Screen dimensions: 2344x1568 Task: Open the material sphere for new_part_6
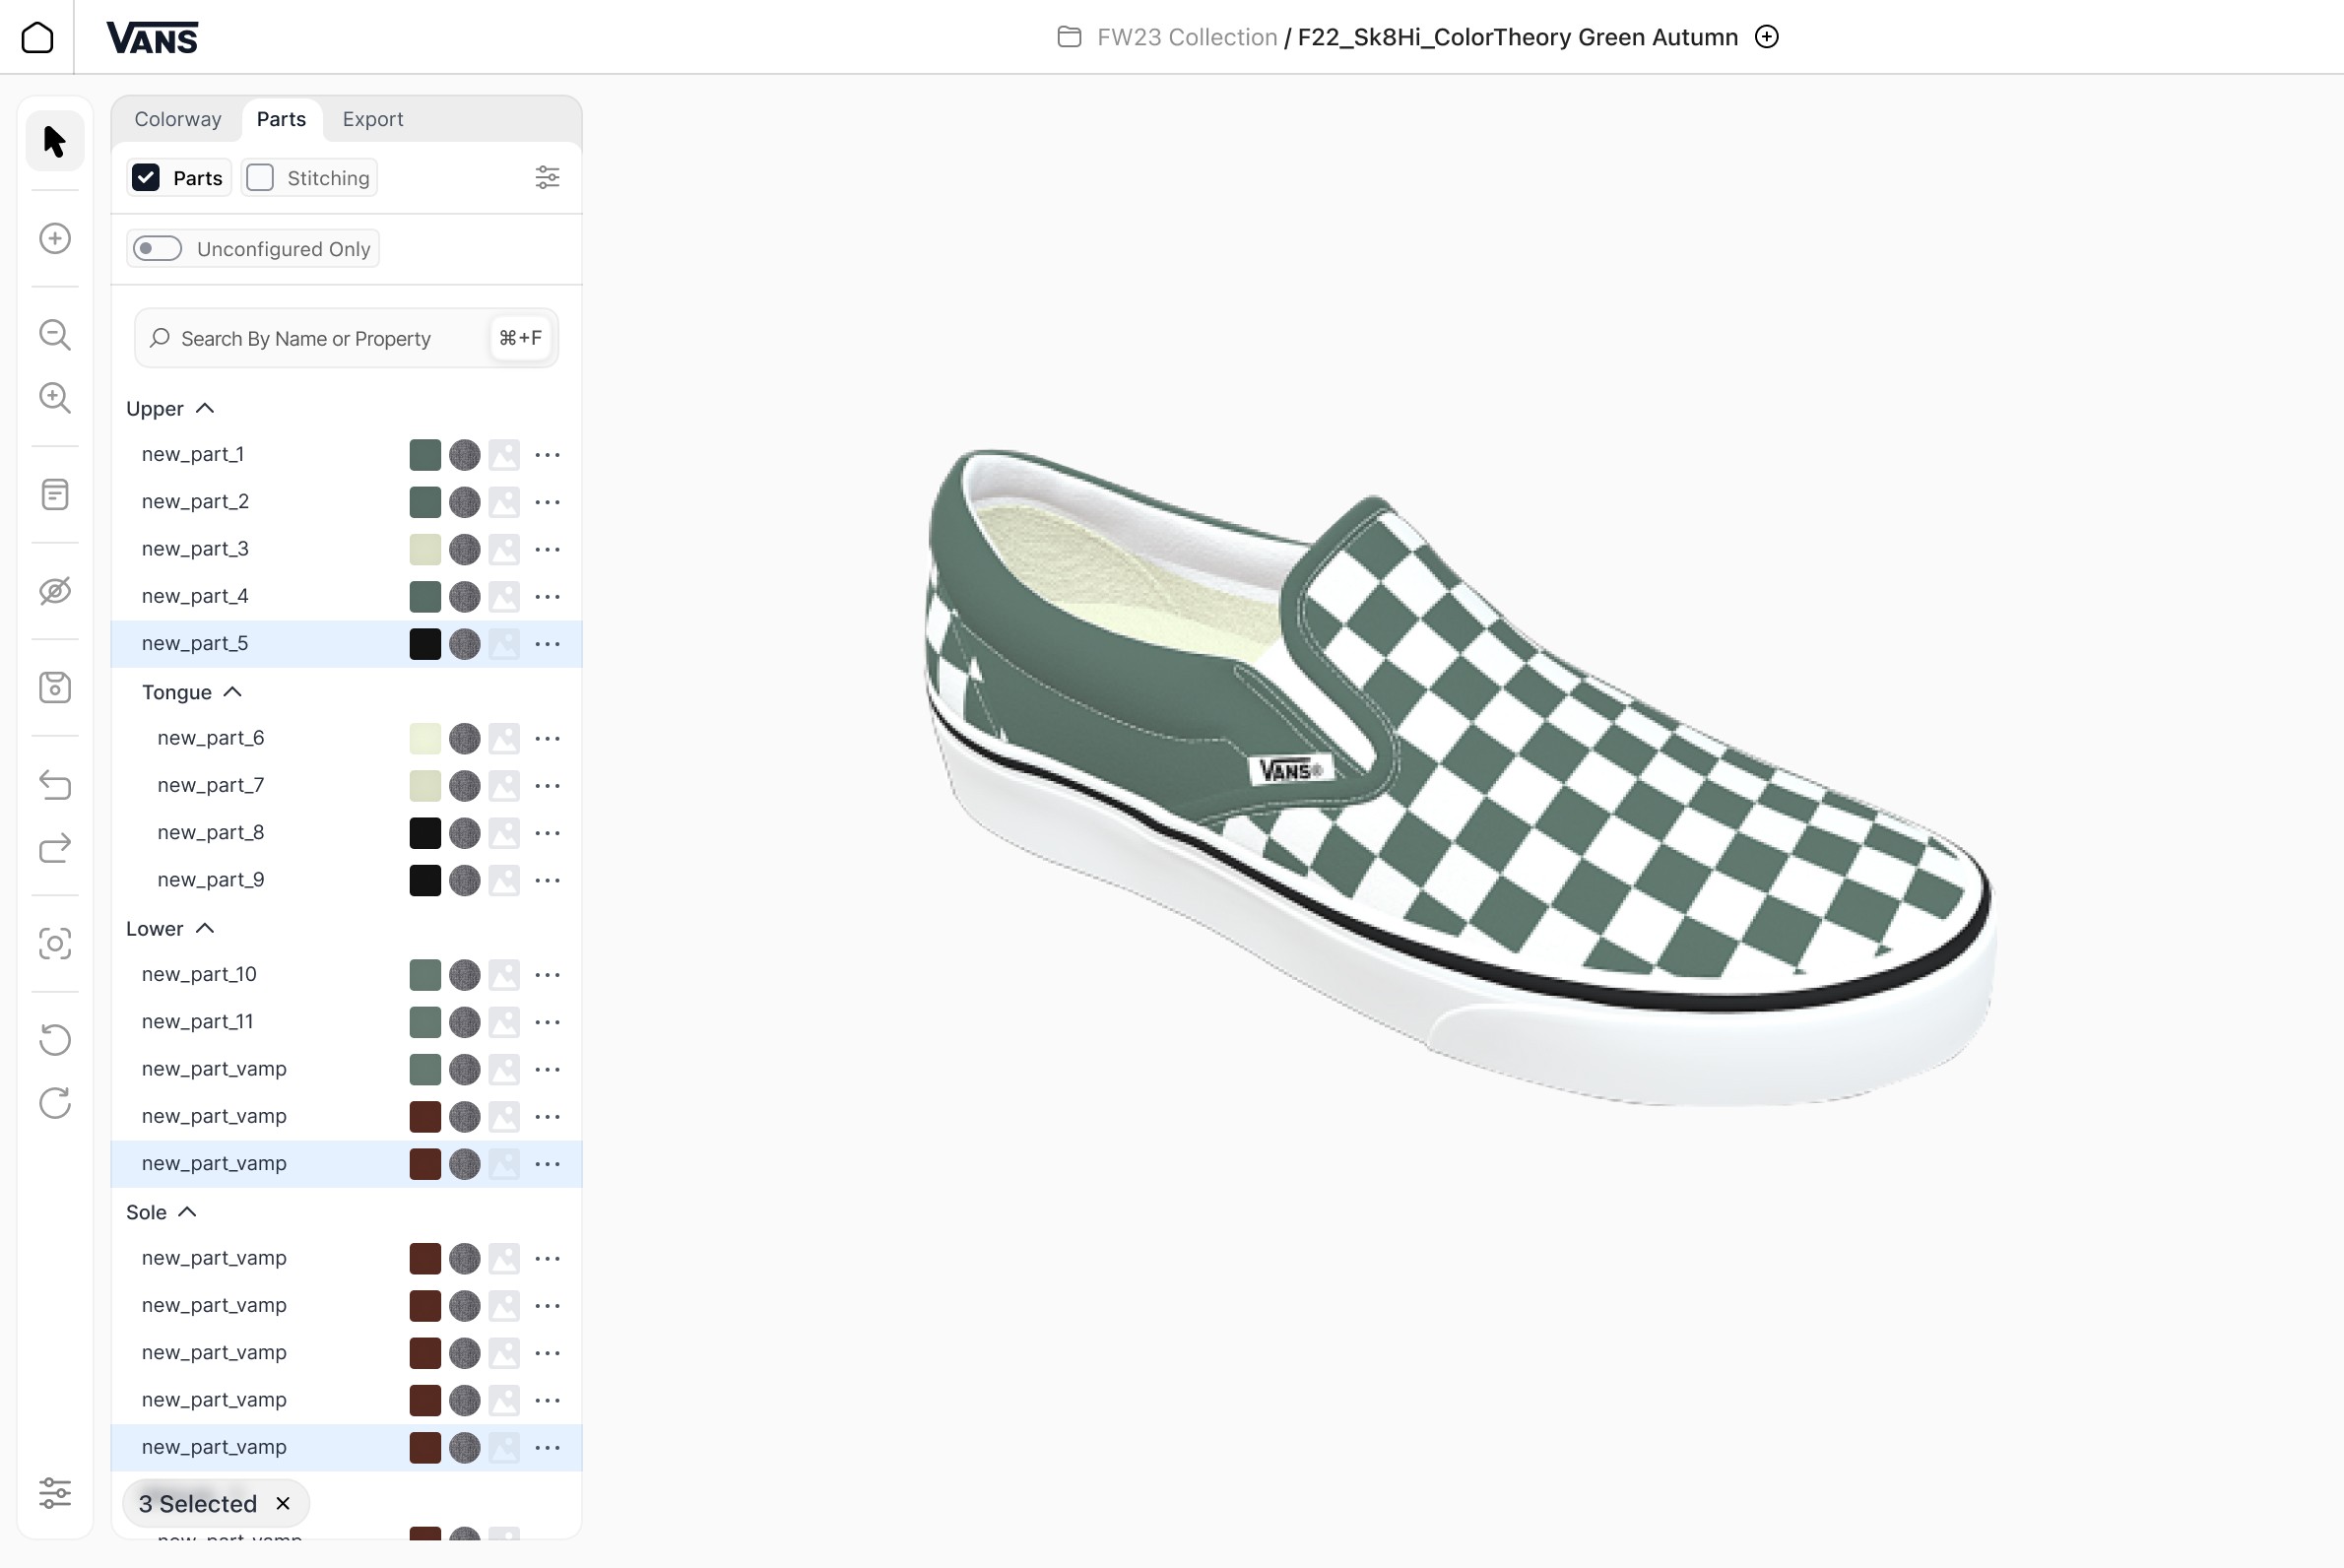pyautogui.click(x=464, y=739)
